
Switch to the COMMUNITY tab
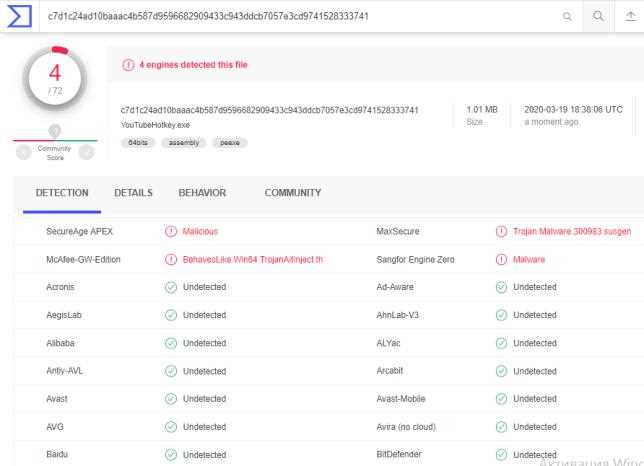tap(293, 193)
